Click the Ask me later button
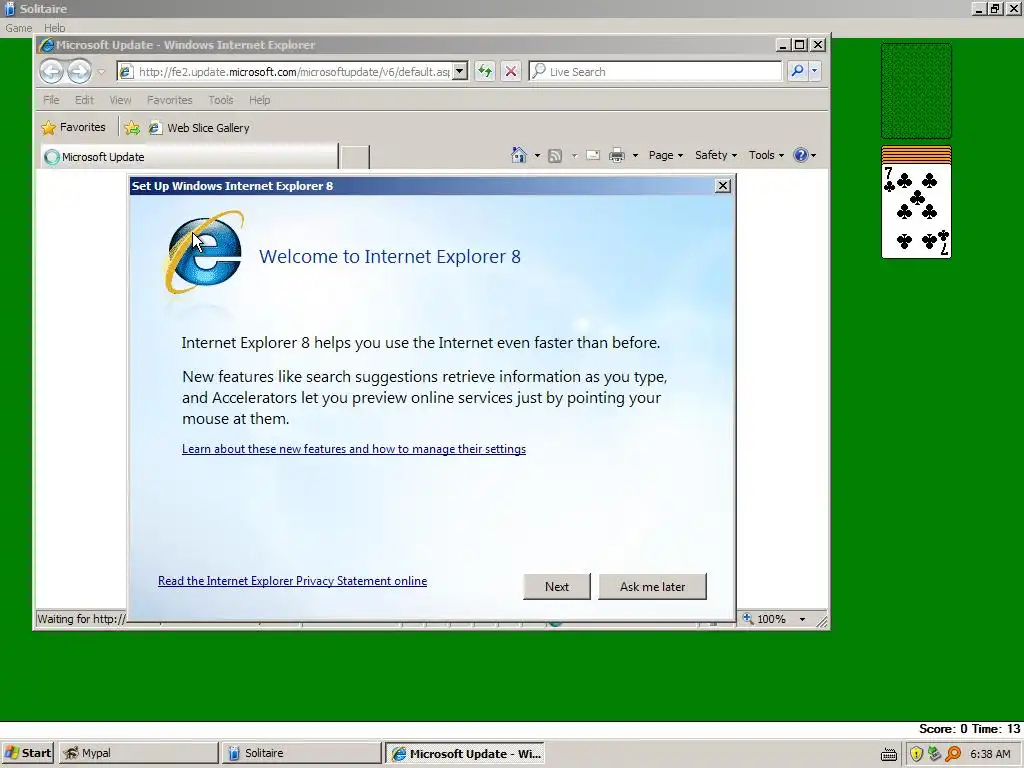The image size is (1024, 768). click(x=652, y=586)
